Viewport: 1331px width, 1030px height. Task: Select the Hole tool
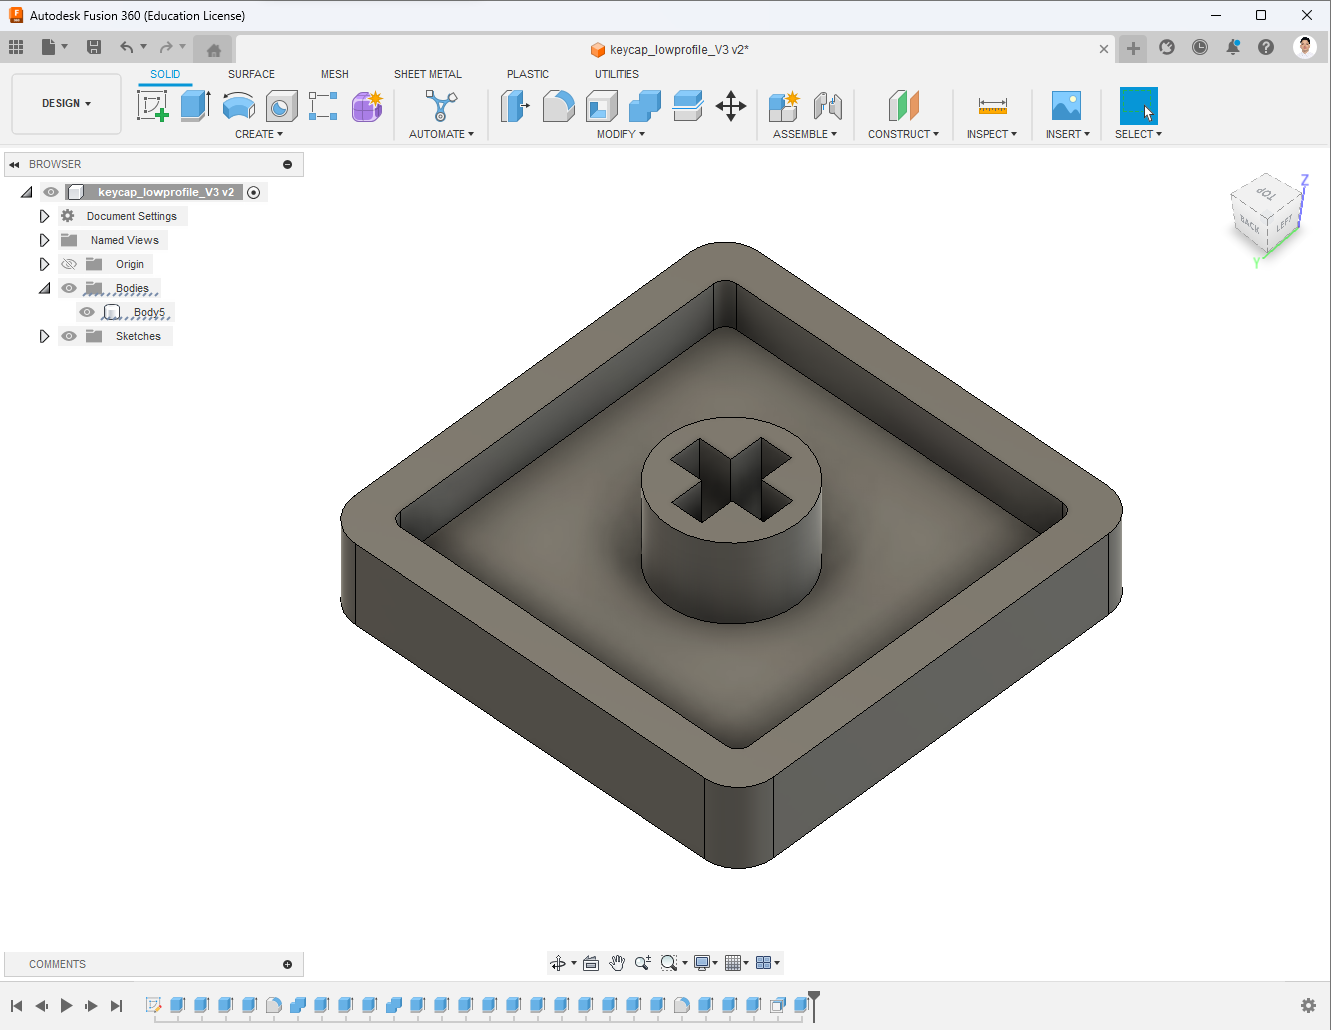pos(281,105)
